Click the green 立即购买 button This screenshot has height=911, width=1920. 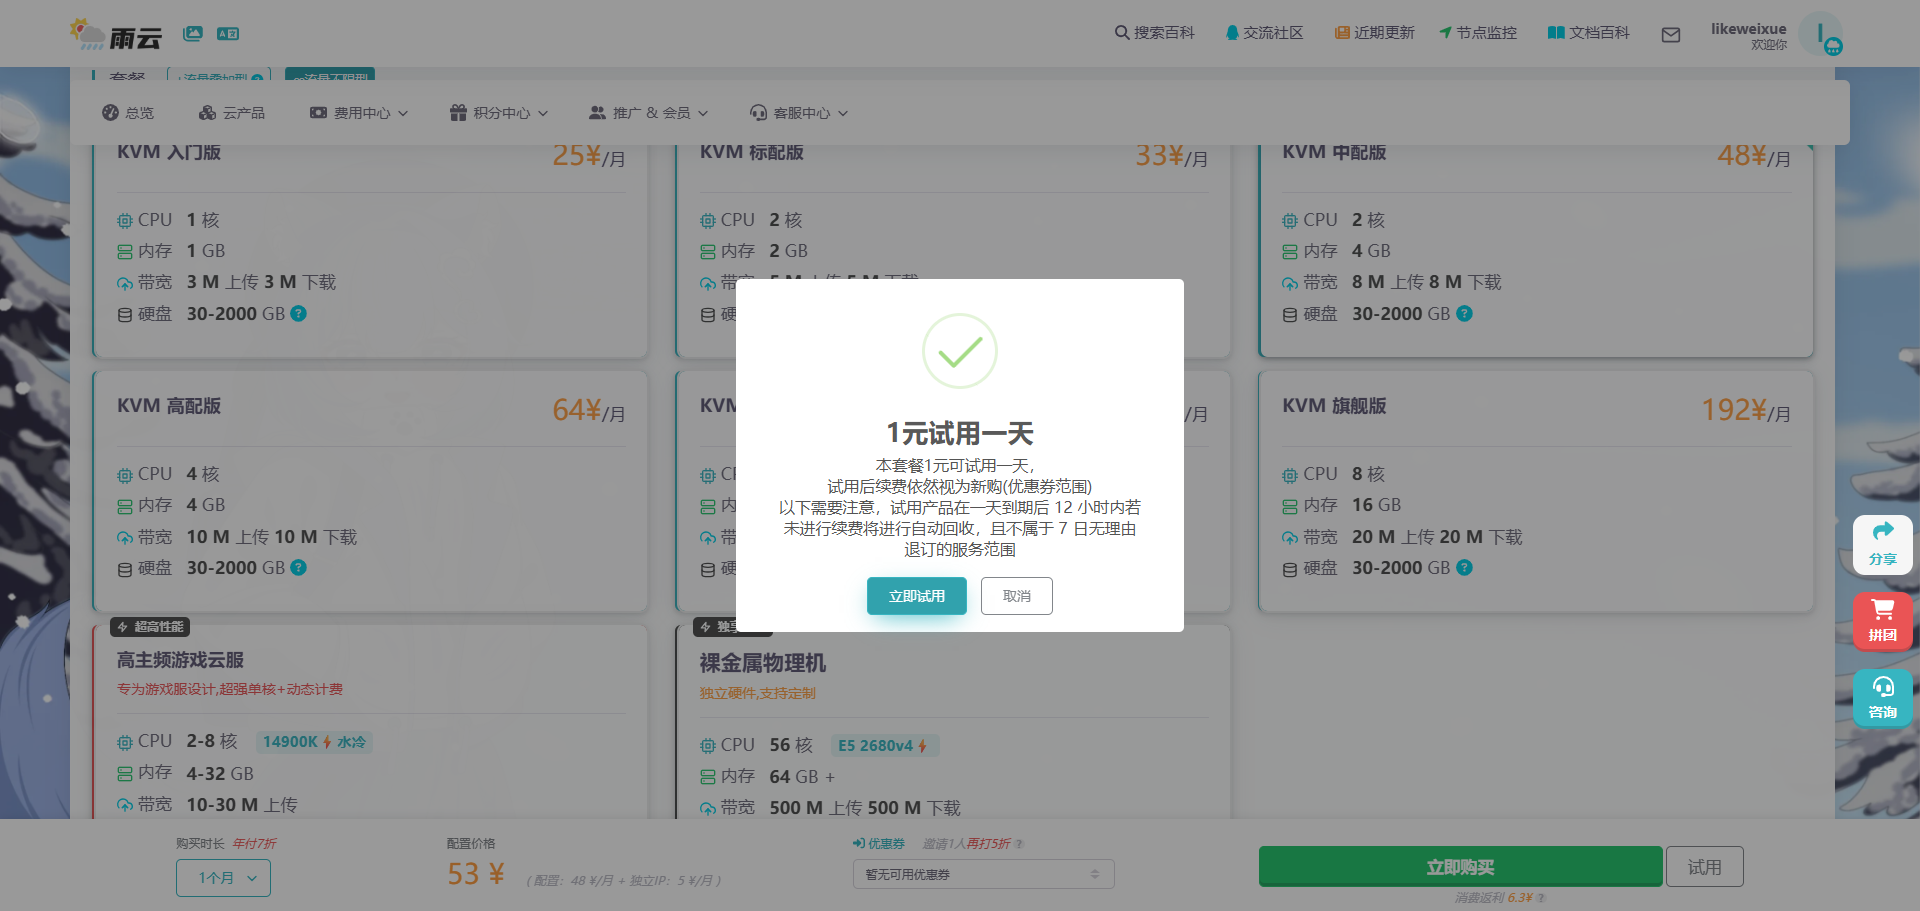(x=1459, y=867)
